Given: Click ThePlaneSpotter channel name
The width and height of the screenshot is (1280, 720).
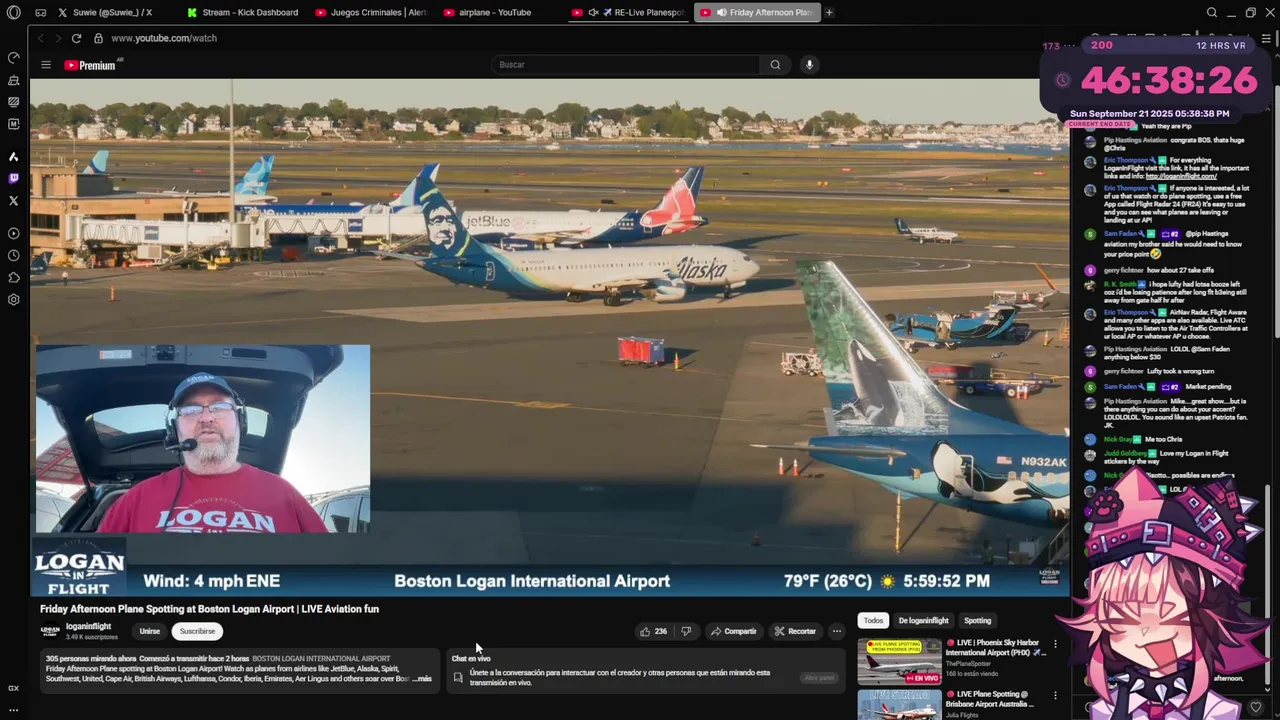Looking at the screenshot, I should coord(966,664).
